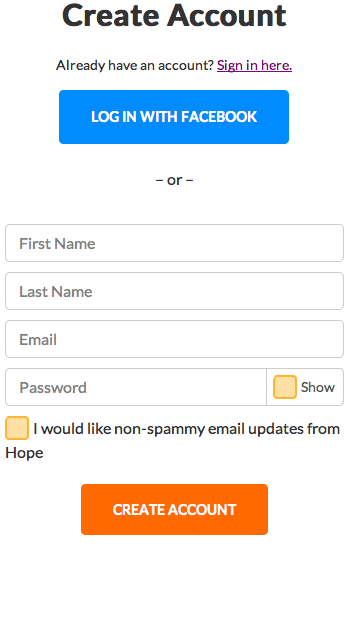Click the '– or –' divider text

pos(174,180)
